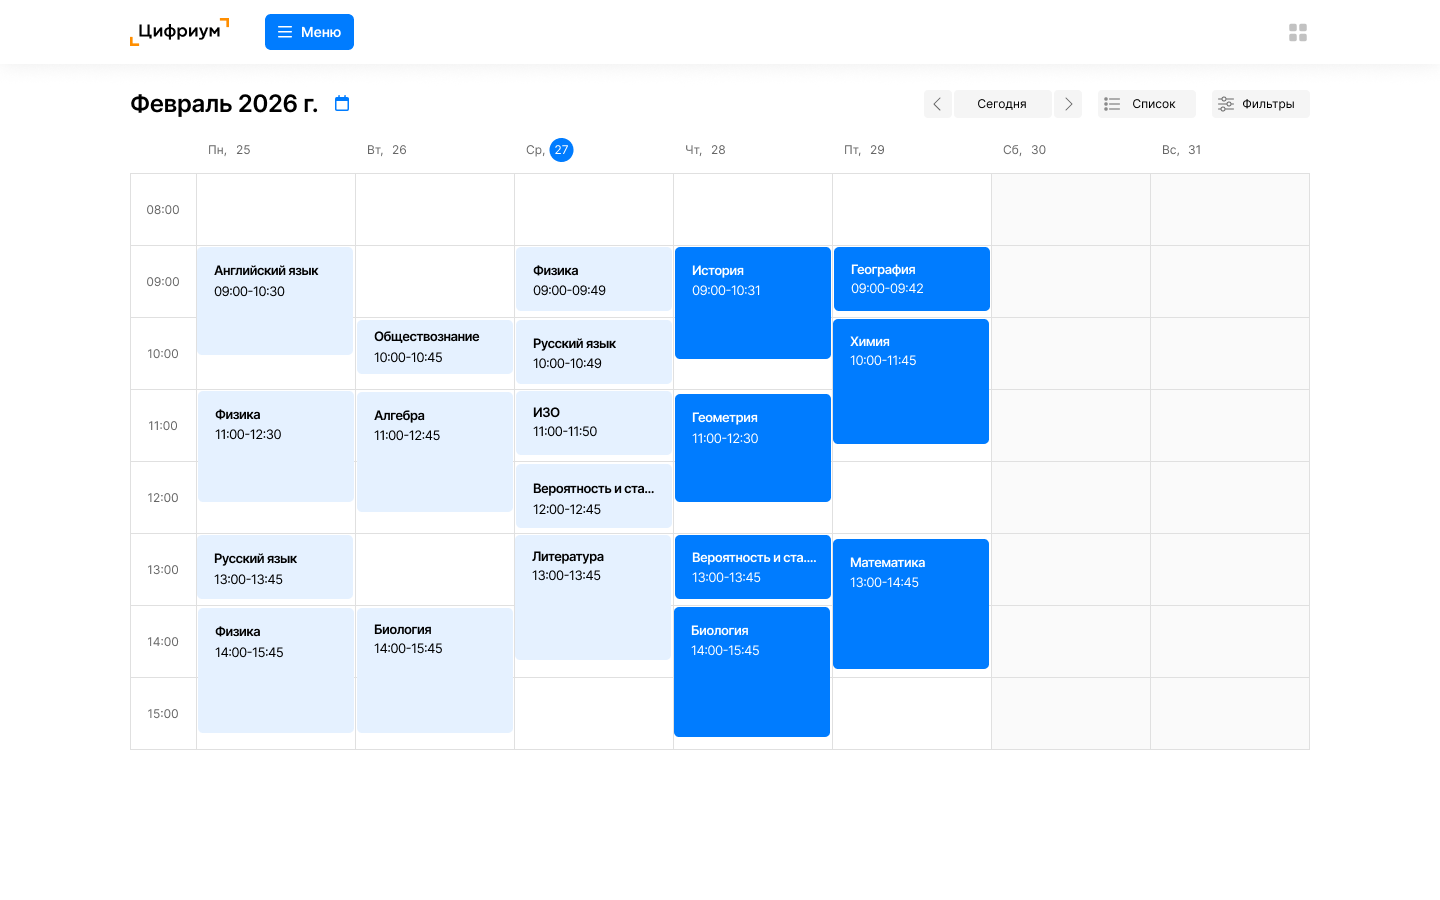The width and height of the screenshot is (1440, 900).
Task: Open the apps grid icon
Action: click(1297, 33)
